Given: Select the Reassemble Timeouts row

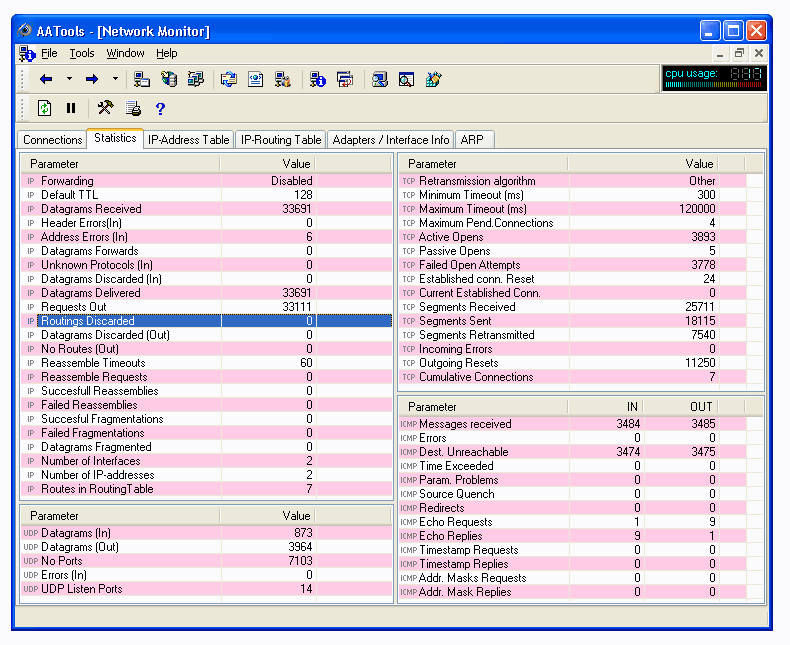Looking at the screenshot, I should click(x=207, y=363).
